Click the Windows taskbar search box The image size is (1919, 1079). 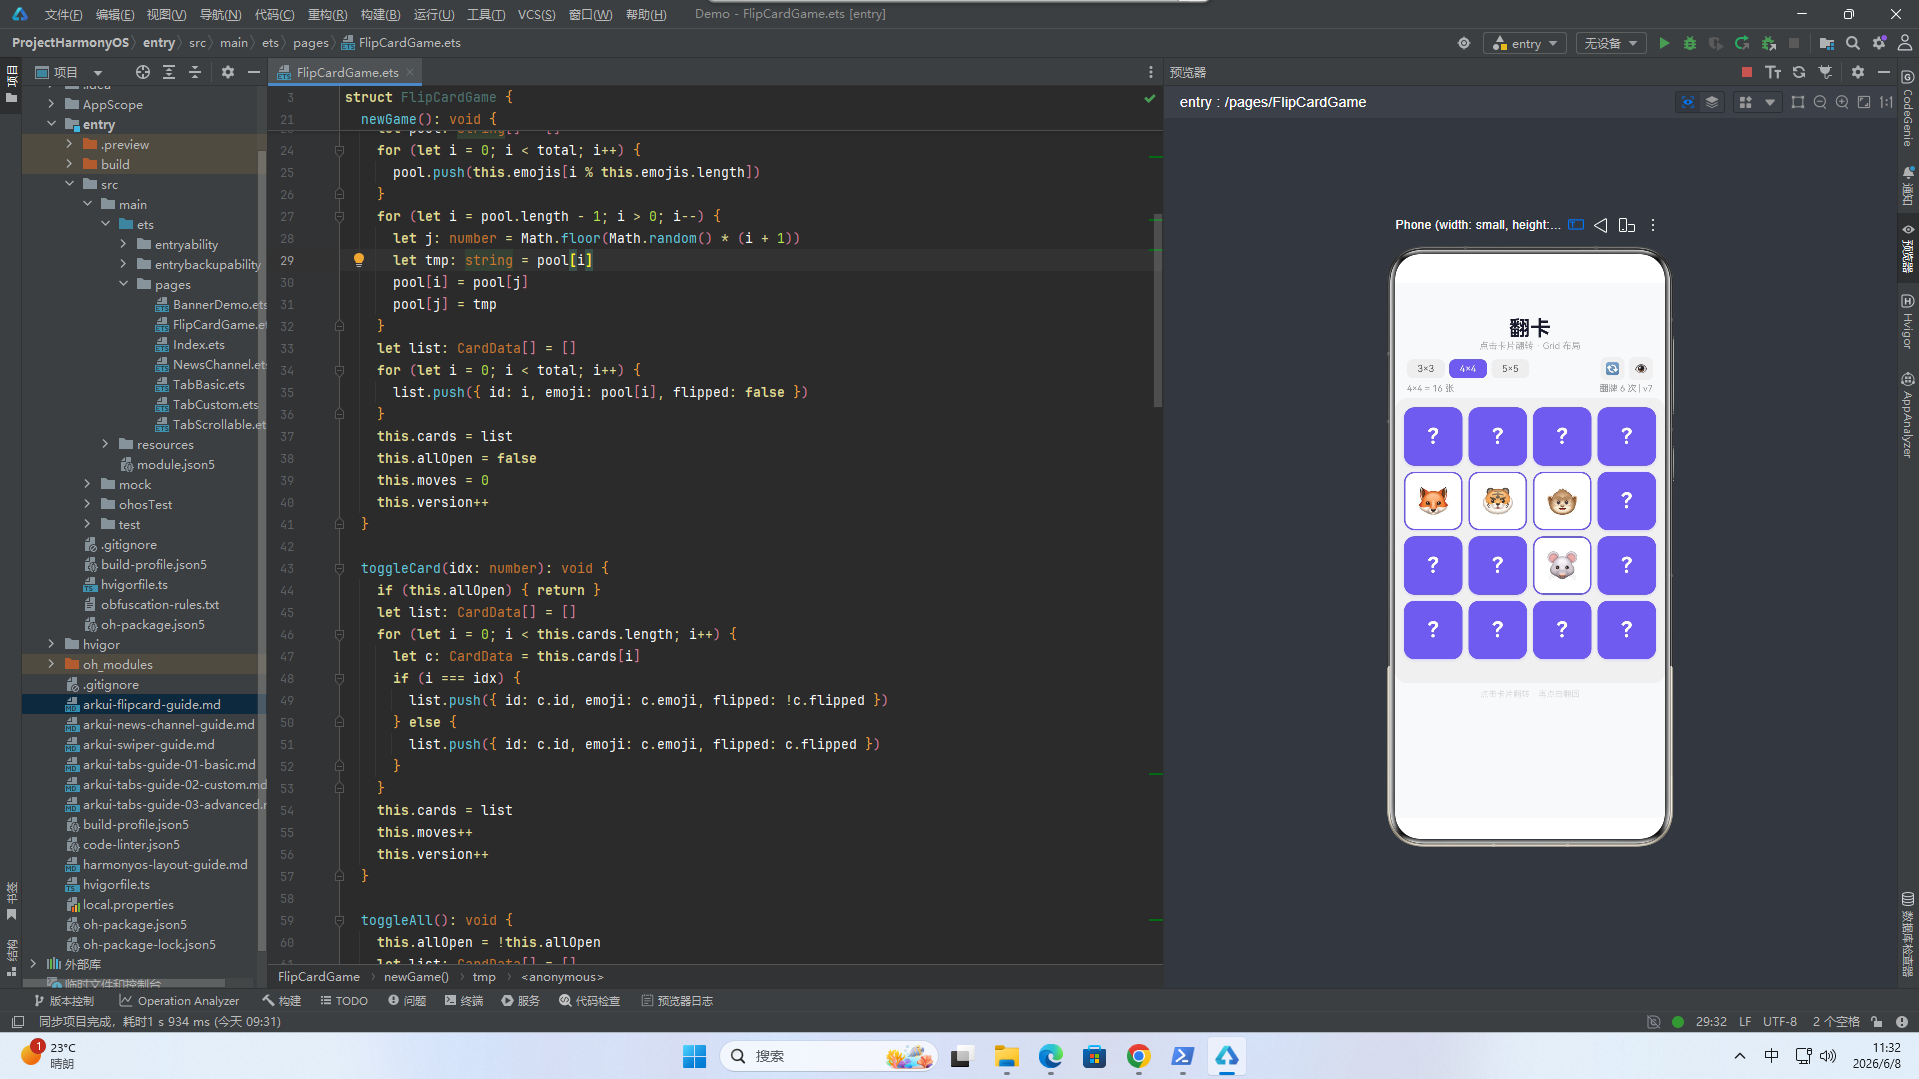coord(828,1056)
